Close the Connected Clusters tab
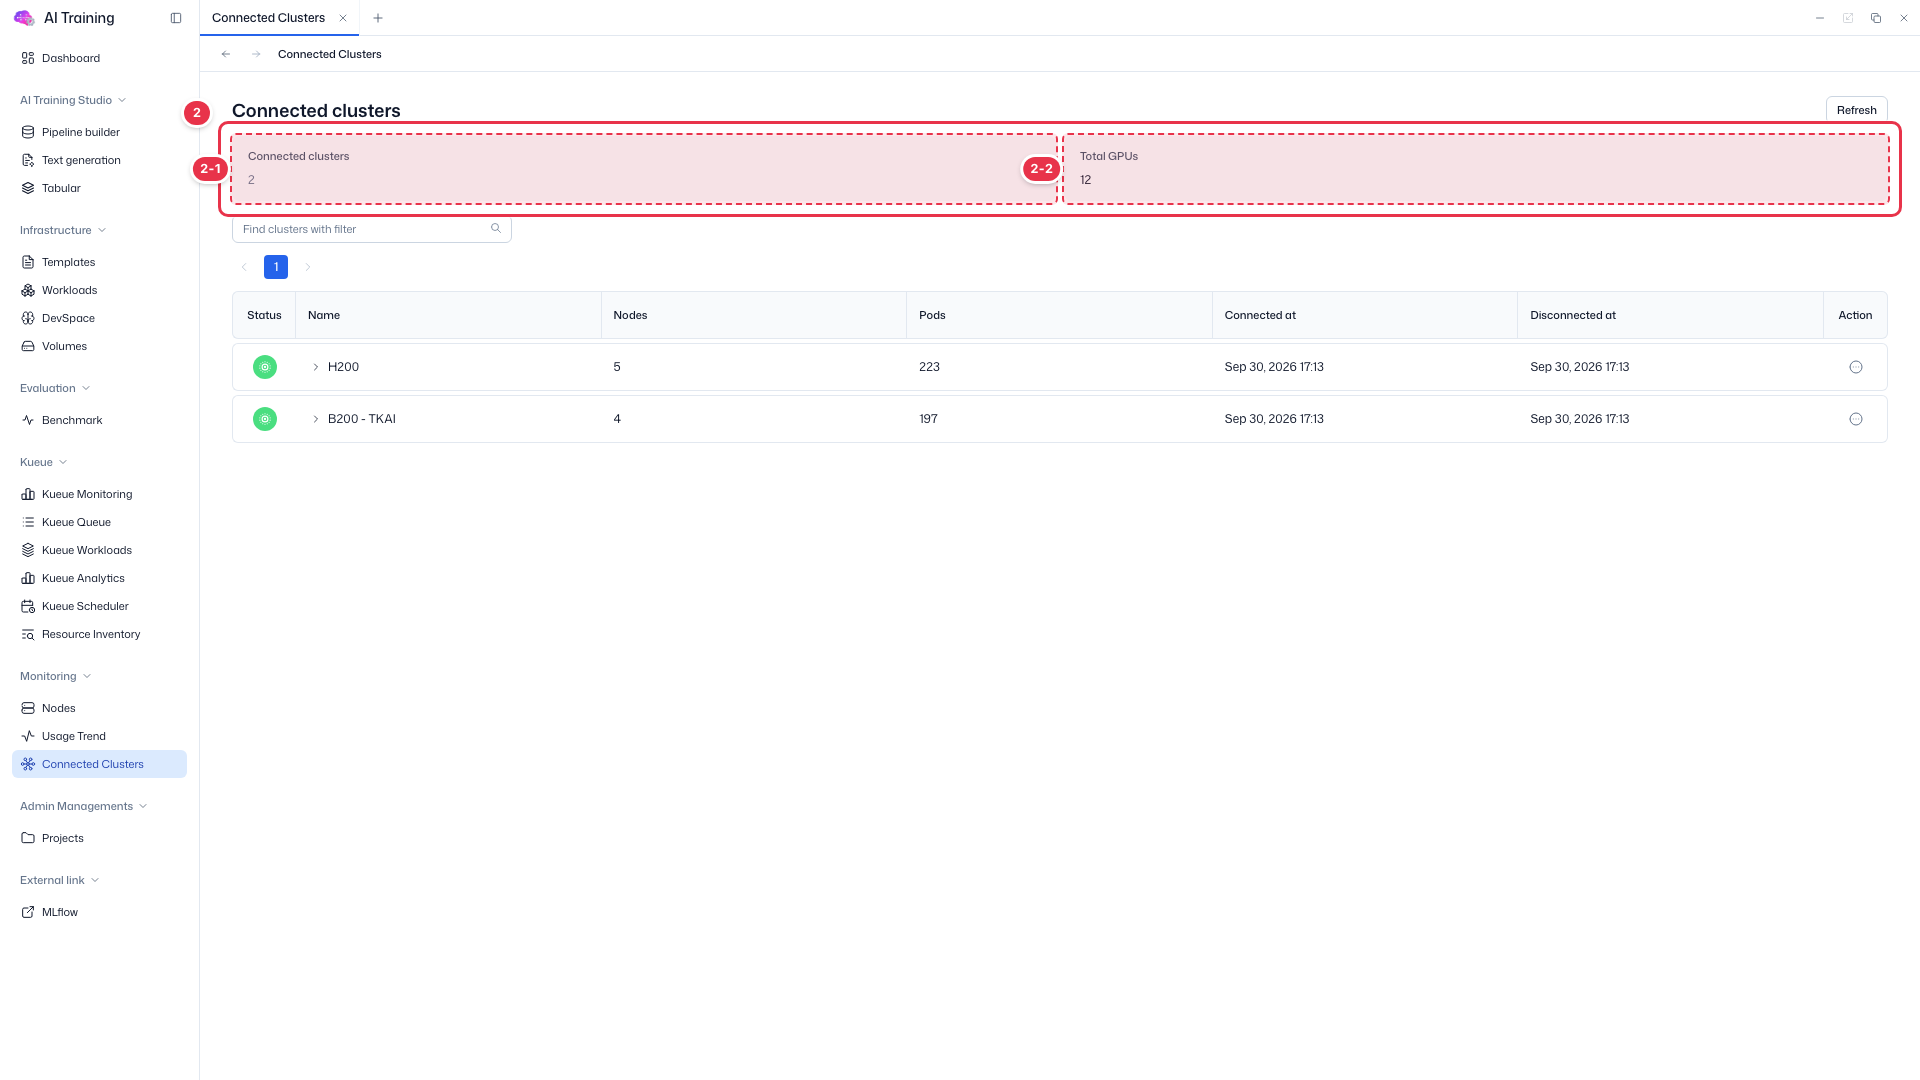Image resolution: width=1920 pixels, height=1080 pixels. pos(343,18)
